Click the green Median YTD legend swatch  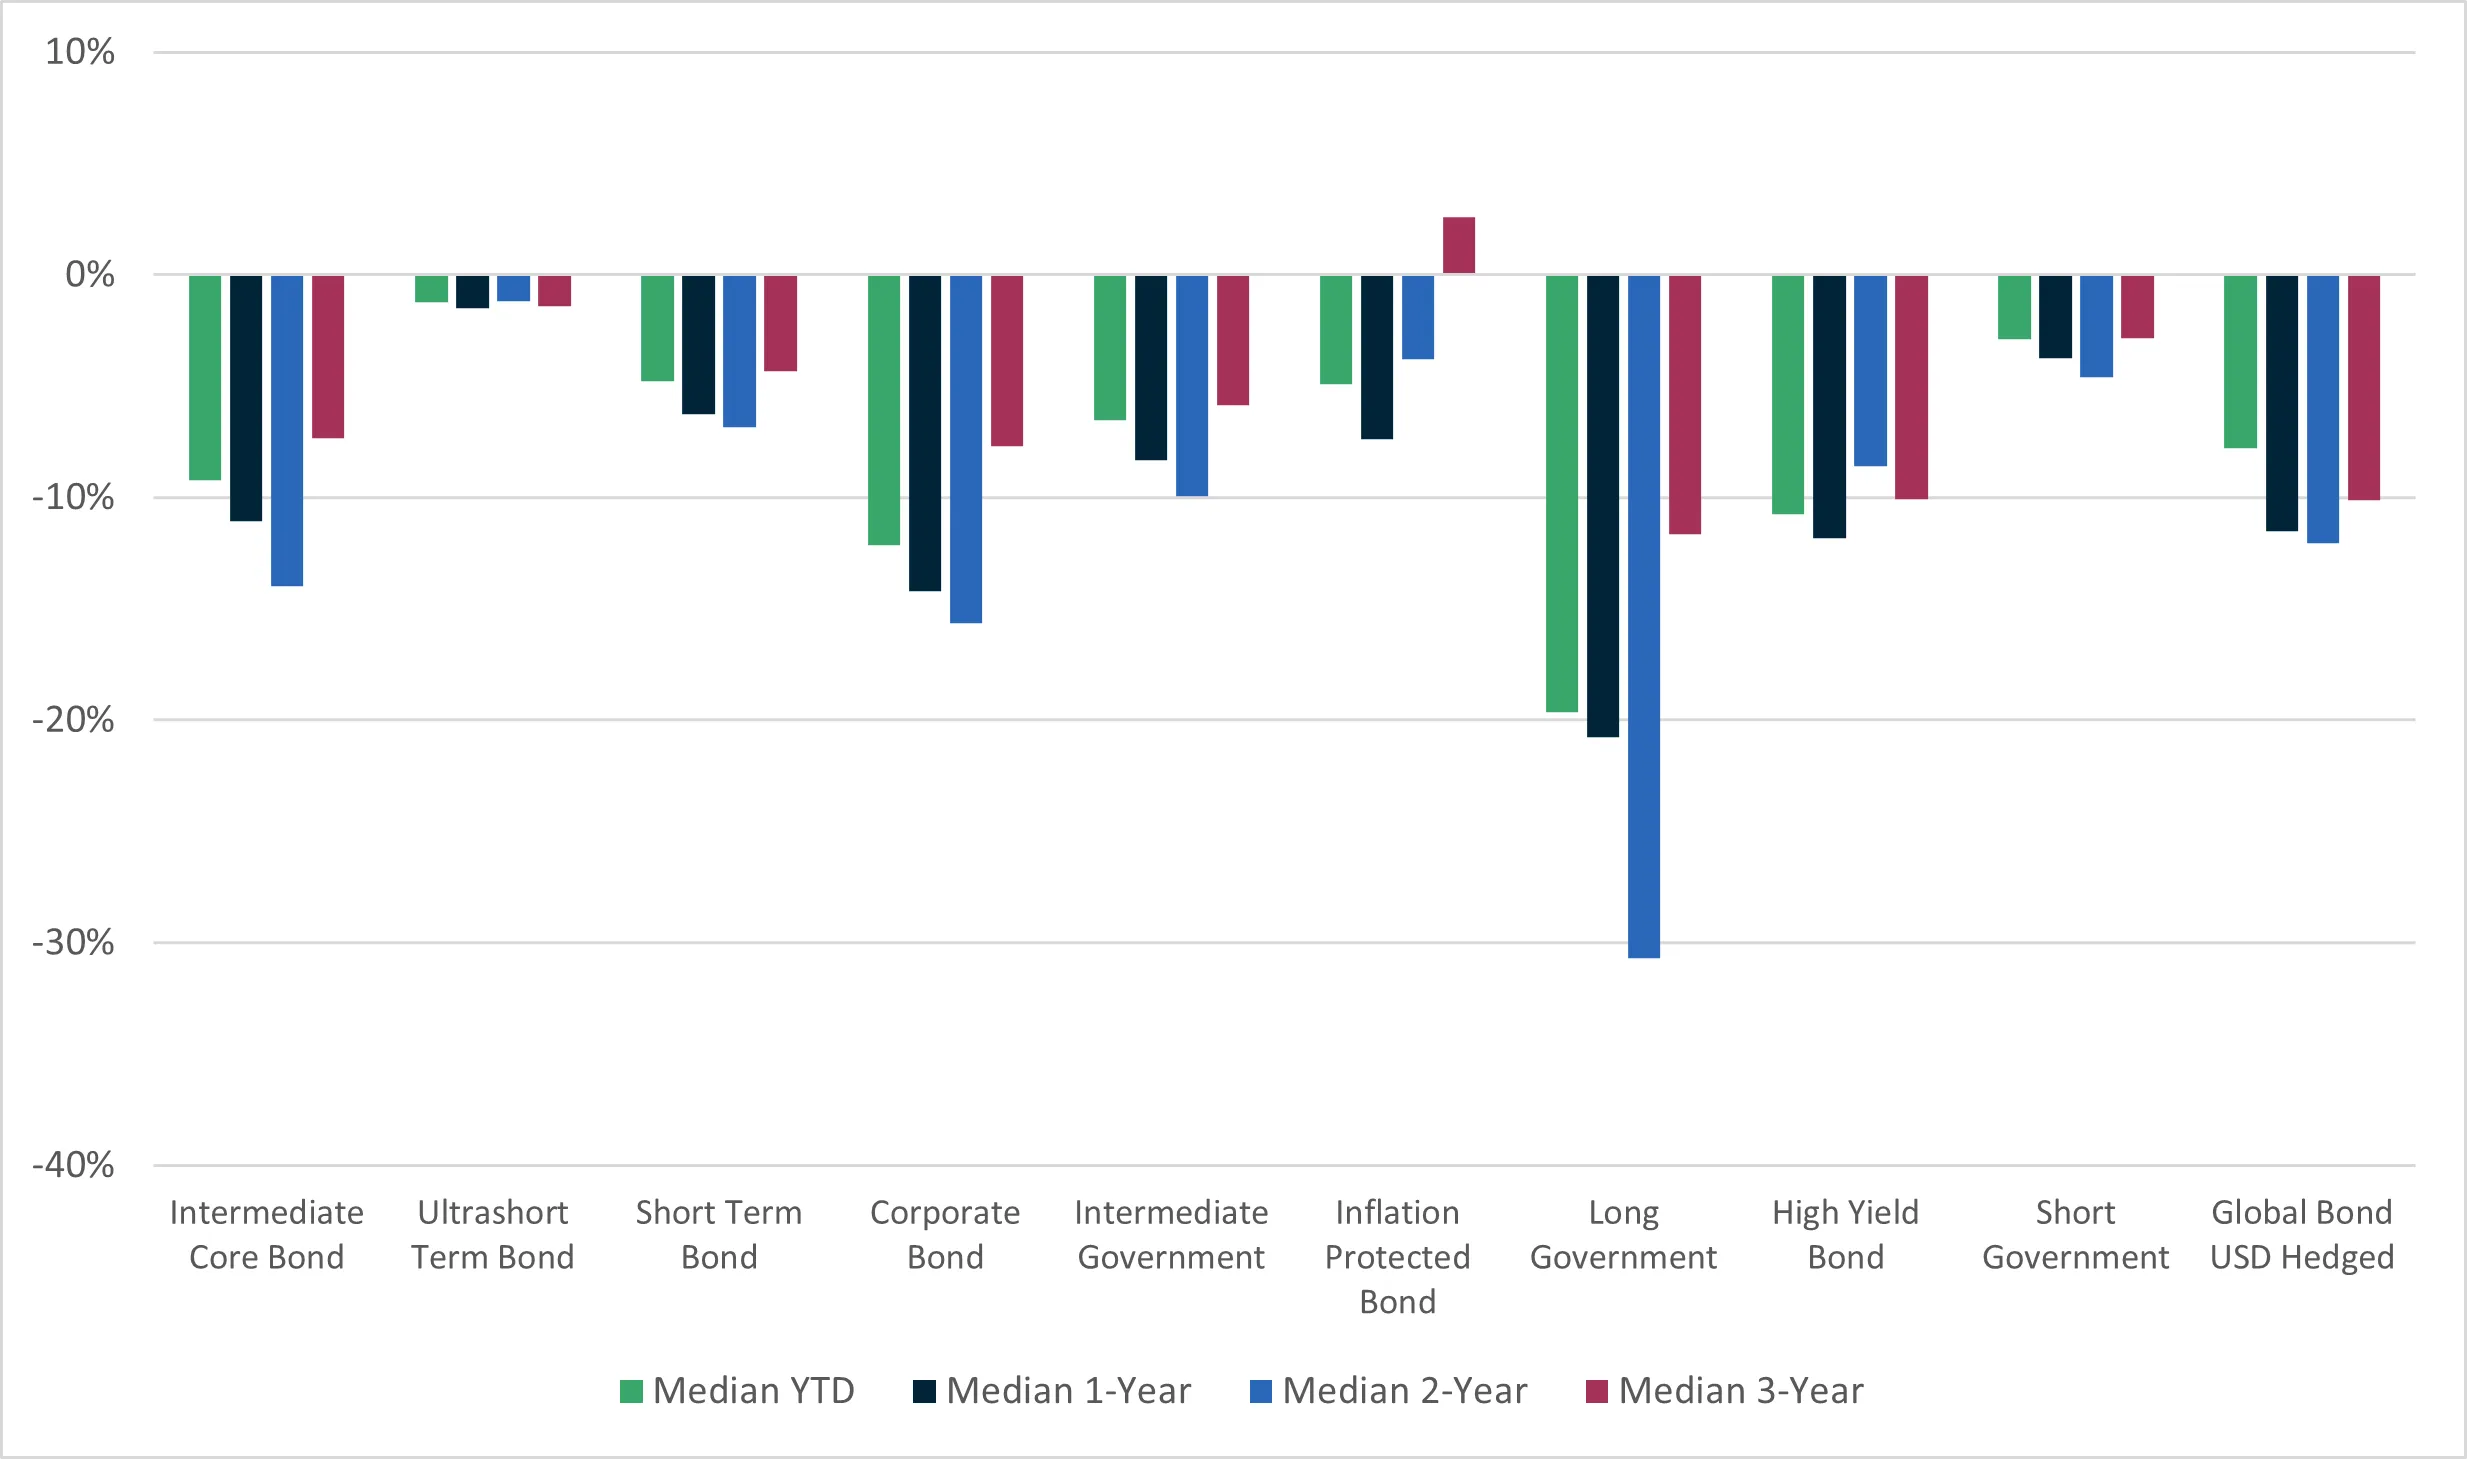pyautogui.click(x=631, y=1391)
